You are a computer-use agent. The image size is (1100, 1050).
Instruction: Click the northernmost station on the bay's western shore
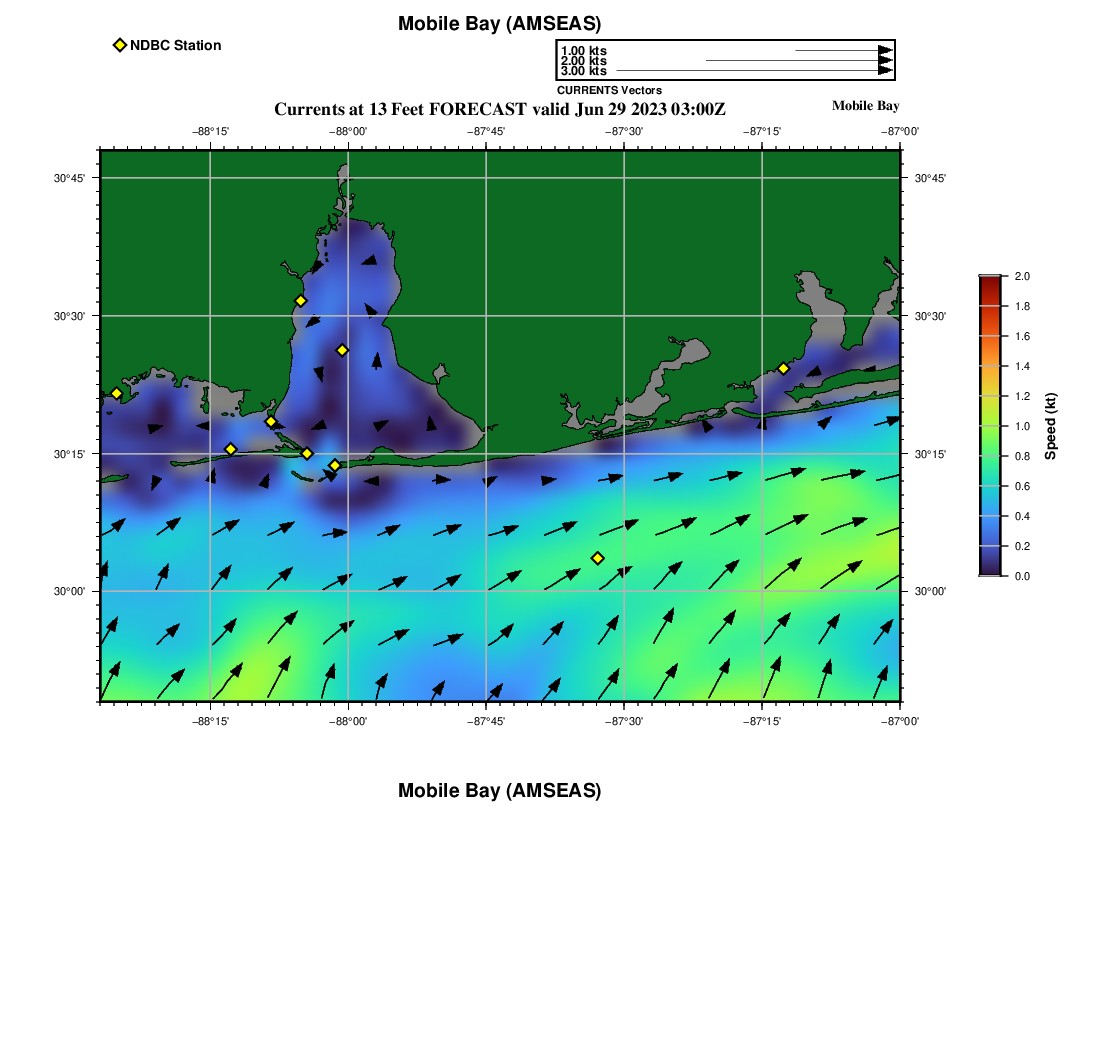(x=300, y=301)
